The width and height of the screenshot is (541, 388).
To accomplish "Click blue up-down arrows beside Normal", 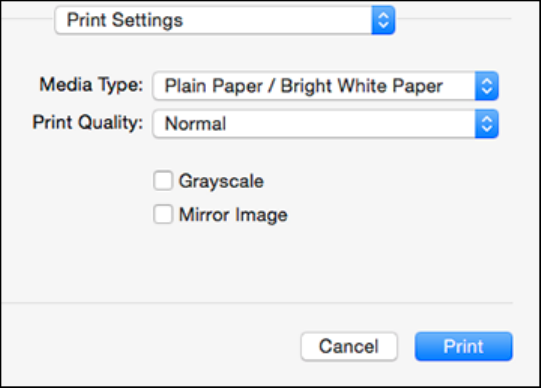I will point(486,124).
